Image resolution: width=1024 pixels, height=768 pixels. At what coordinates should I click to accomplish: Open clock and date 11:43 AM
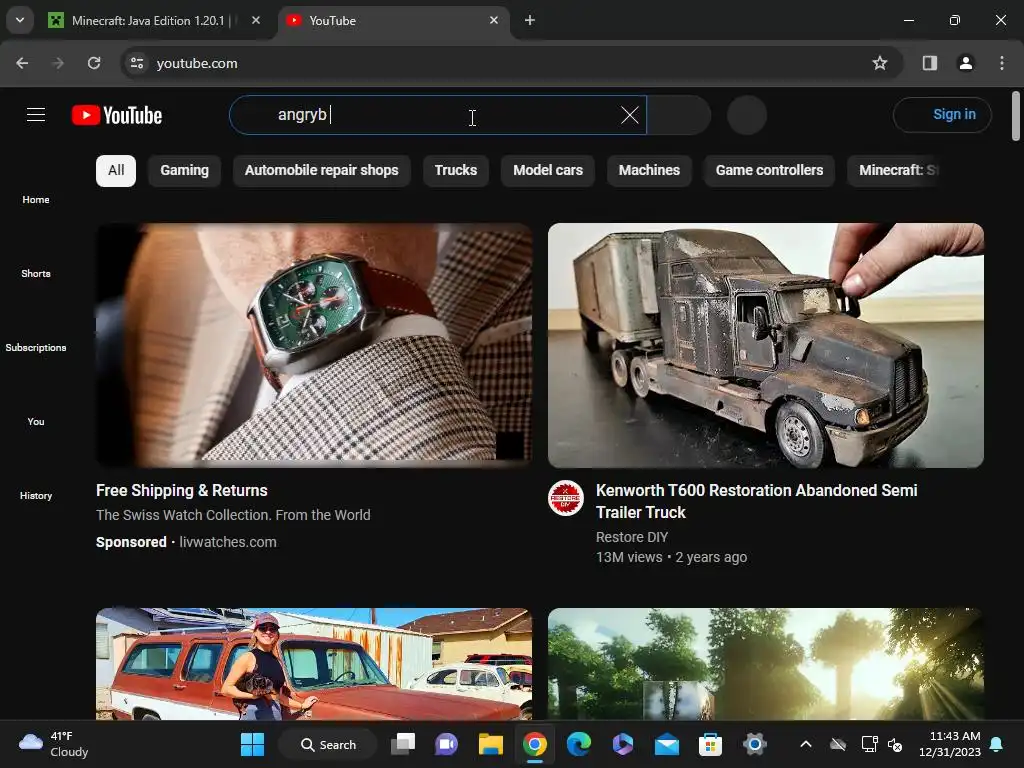[950, 744]
